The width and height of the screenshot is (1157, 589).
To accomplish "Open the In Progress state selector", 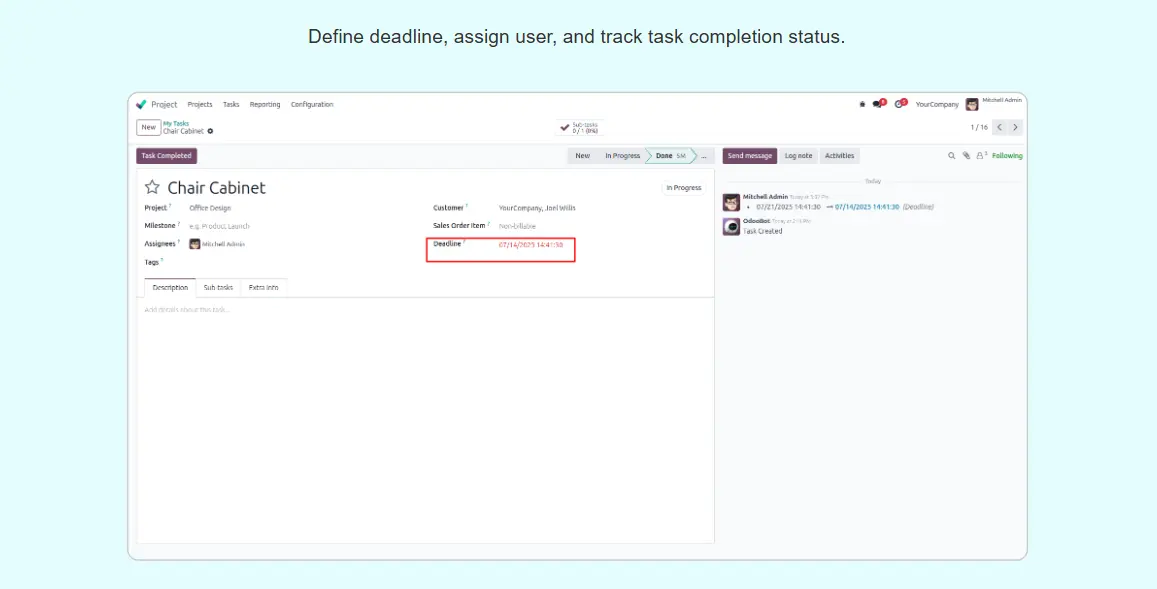I will tap(683, 188).
